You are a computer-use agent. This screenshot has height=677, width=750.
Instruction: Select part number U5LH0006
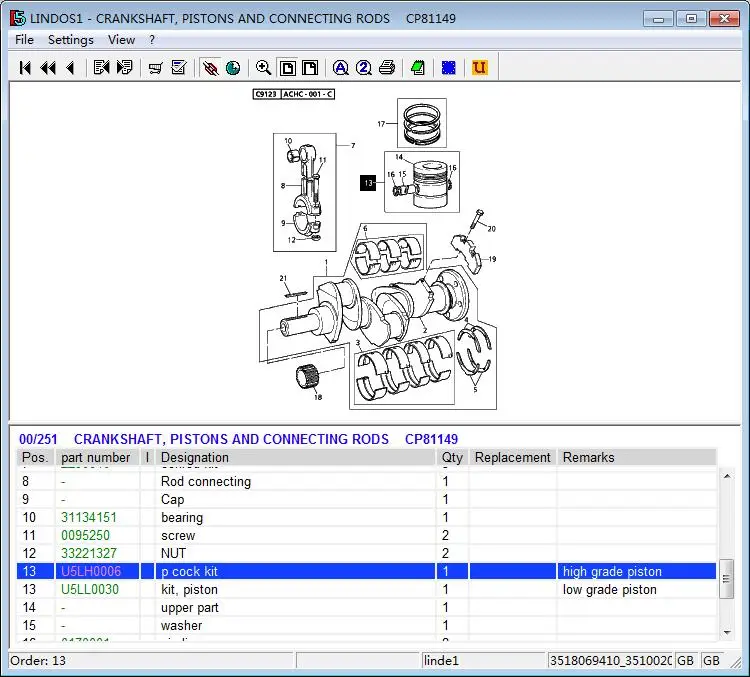tap(91, 571)
